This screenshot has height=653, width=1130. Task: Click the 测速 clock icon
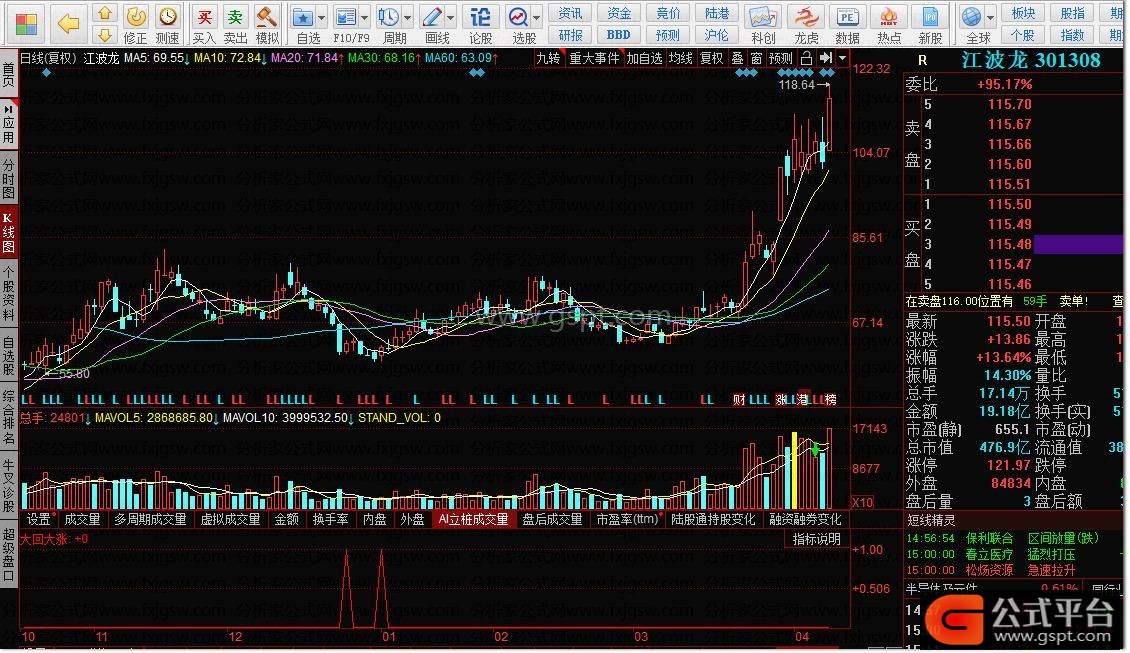pos(167,16)
